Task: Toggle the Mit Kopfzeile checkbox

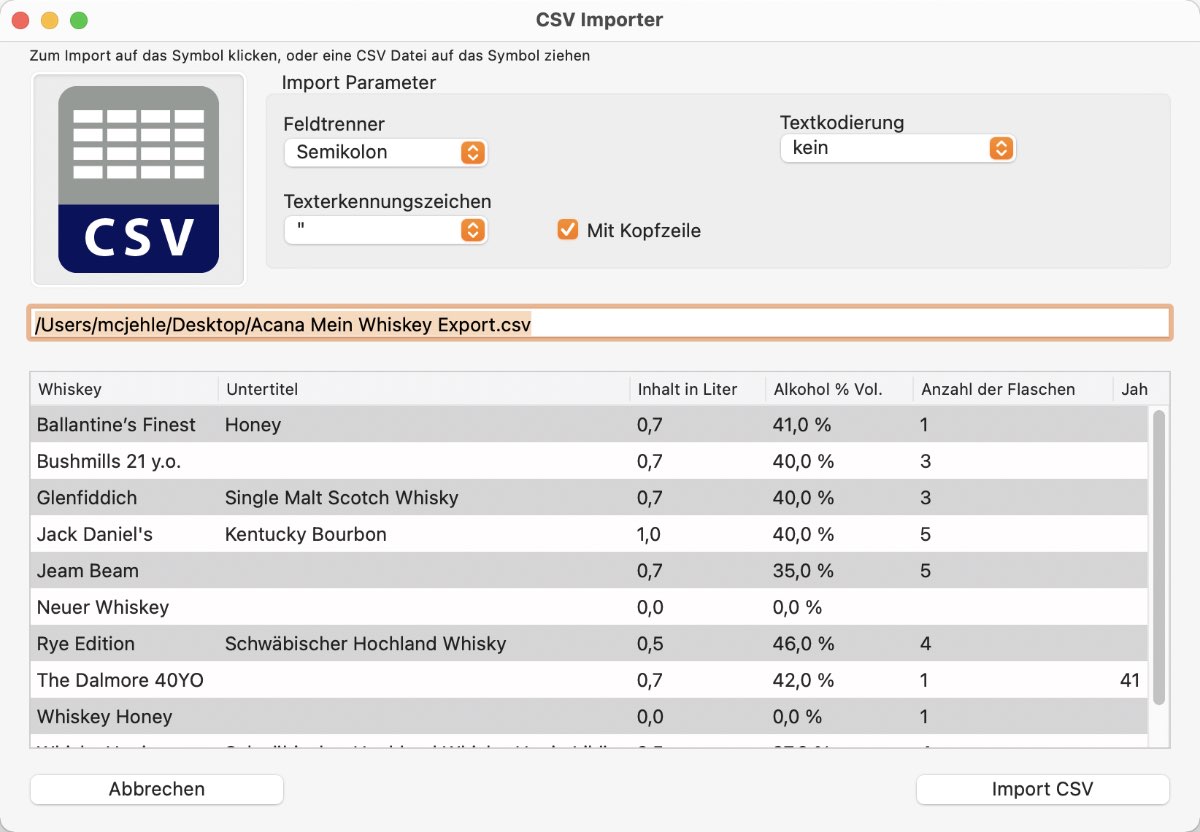Action: coord(568,230)
